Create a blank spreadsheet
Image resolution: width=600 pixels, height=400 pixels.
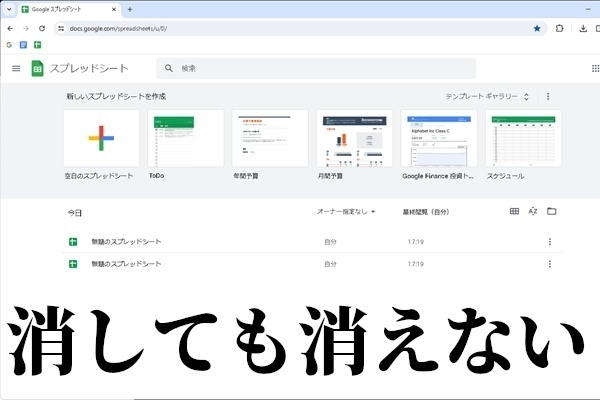click(x=101, y=138)
